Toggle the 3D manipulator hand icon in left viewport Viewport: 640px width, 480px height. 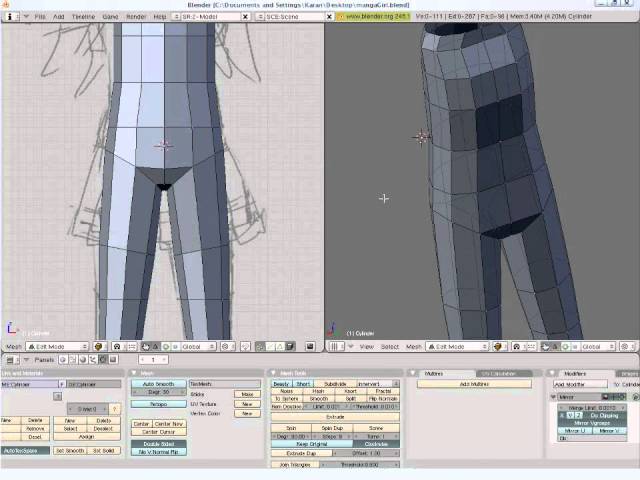pyautogui.click(x=146, y=347)
